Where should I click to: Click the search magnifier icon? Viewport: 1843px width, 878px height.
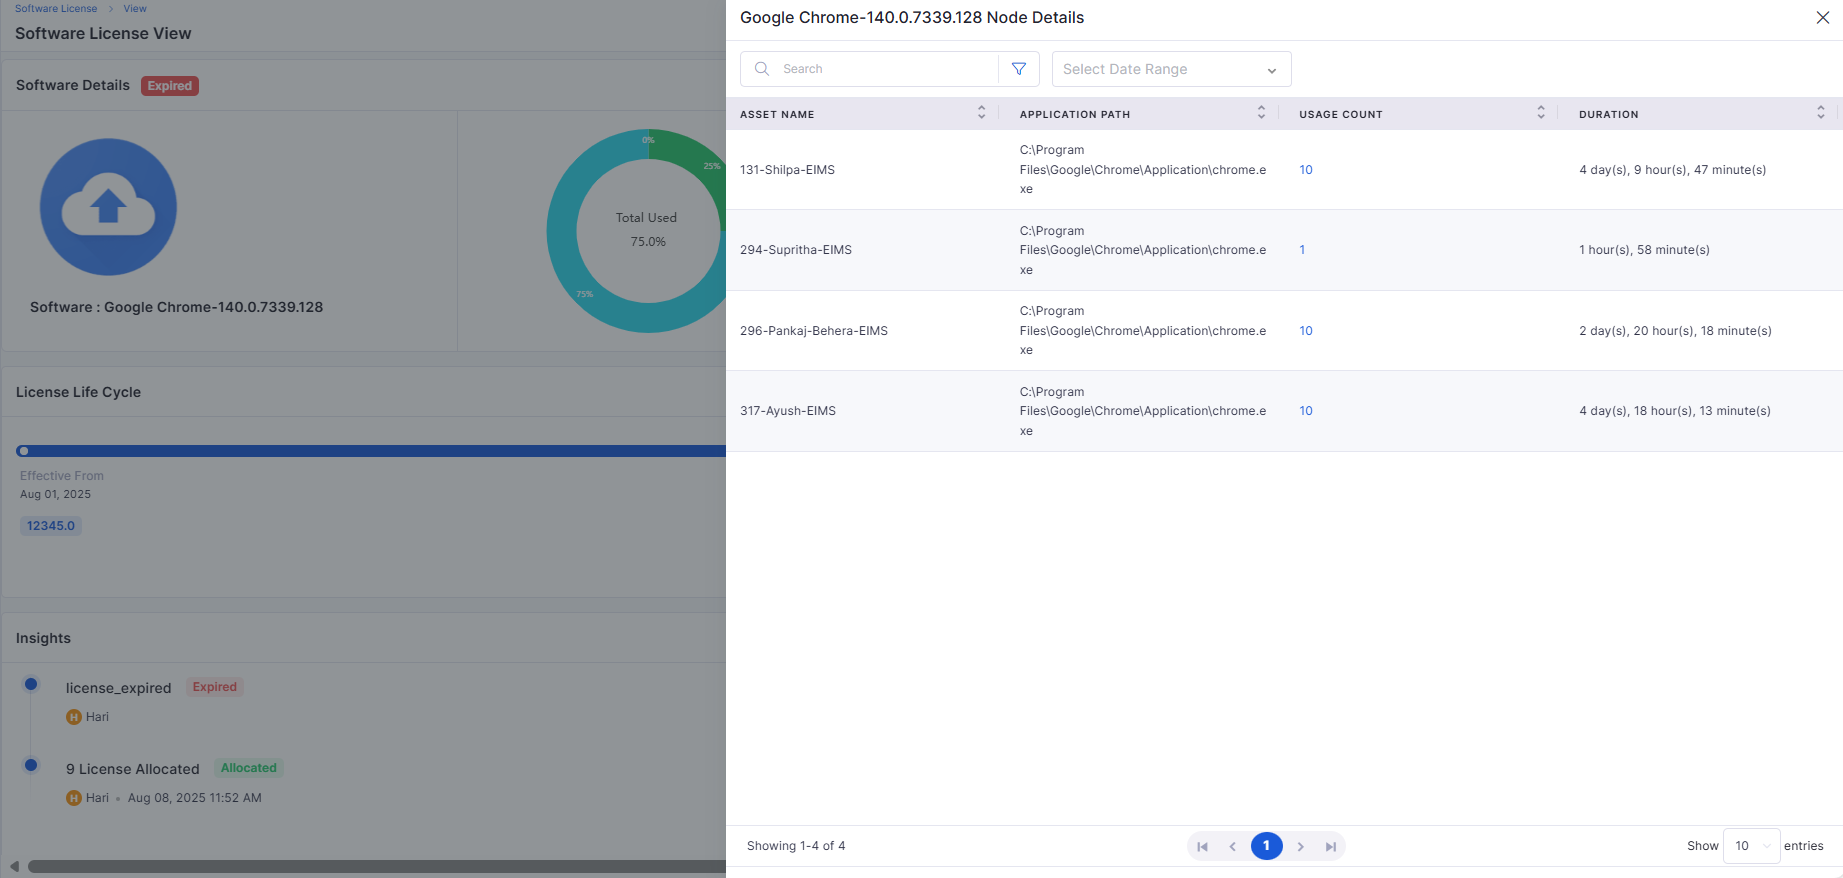coord(762,69)
